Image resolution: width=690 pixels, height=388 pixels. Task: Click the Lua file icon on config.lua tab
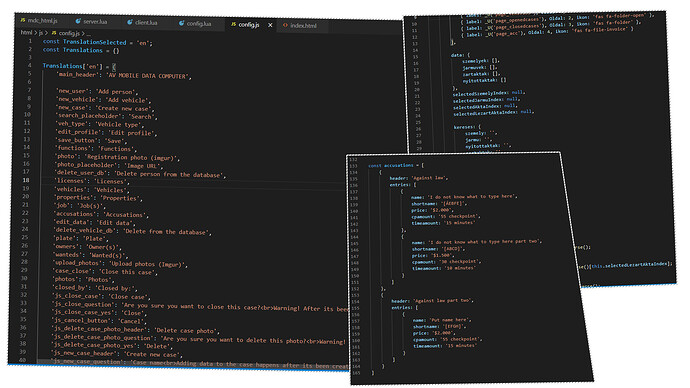pyautogui.click(x=182, y=23)
